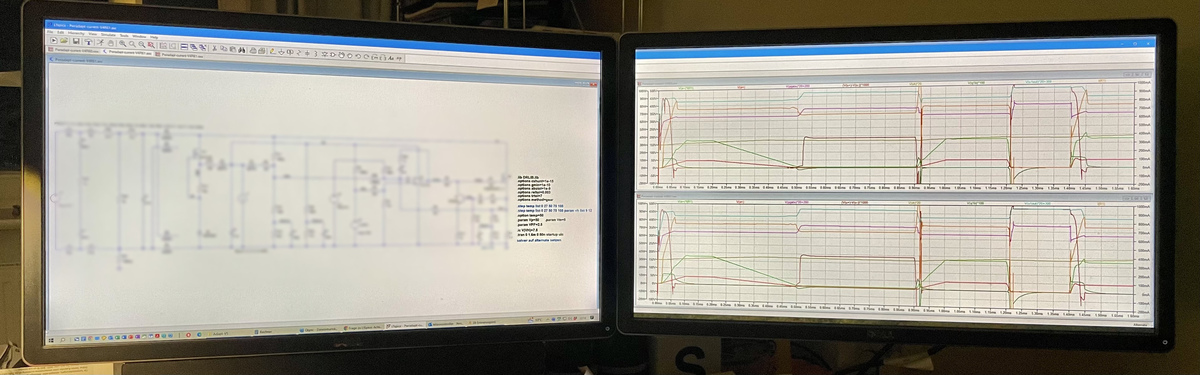Image resolution: width=1200 pixels, height=375 pixels.
Task: Click the .lib DKLIB.lib directive on schematic
Action: point(527,177)
